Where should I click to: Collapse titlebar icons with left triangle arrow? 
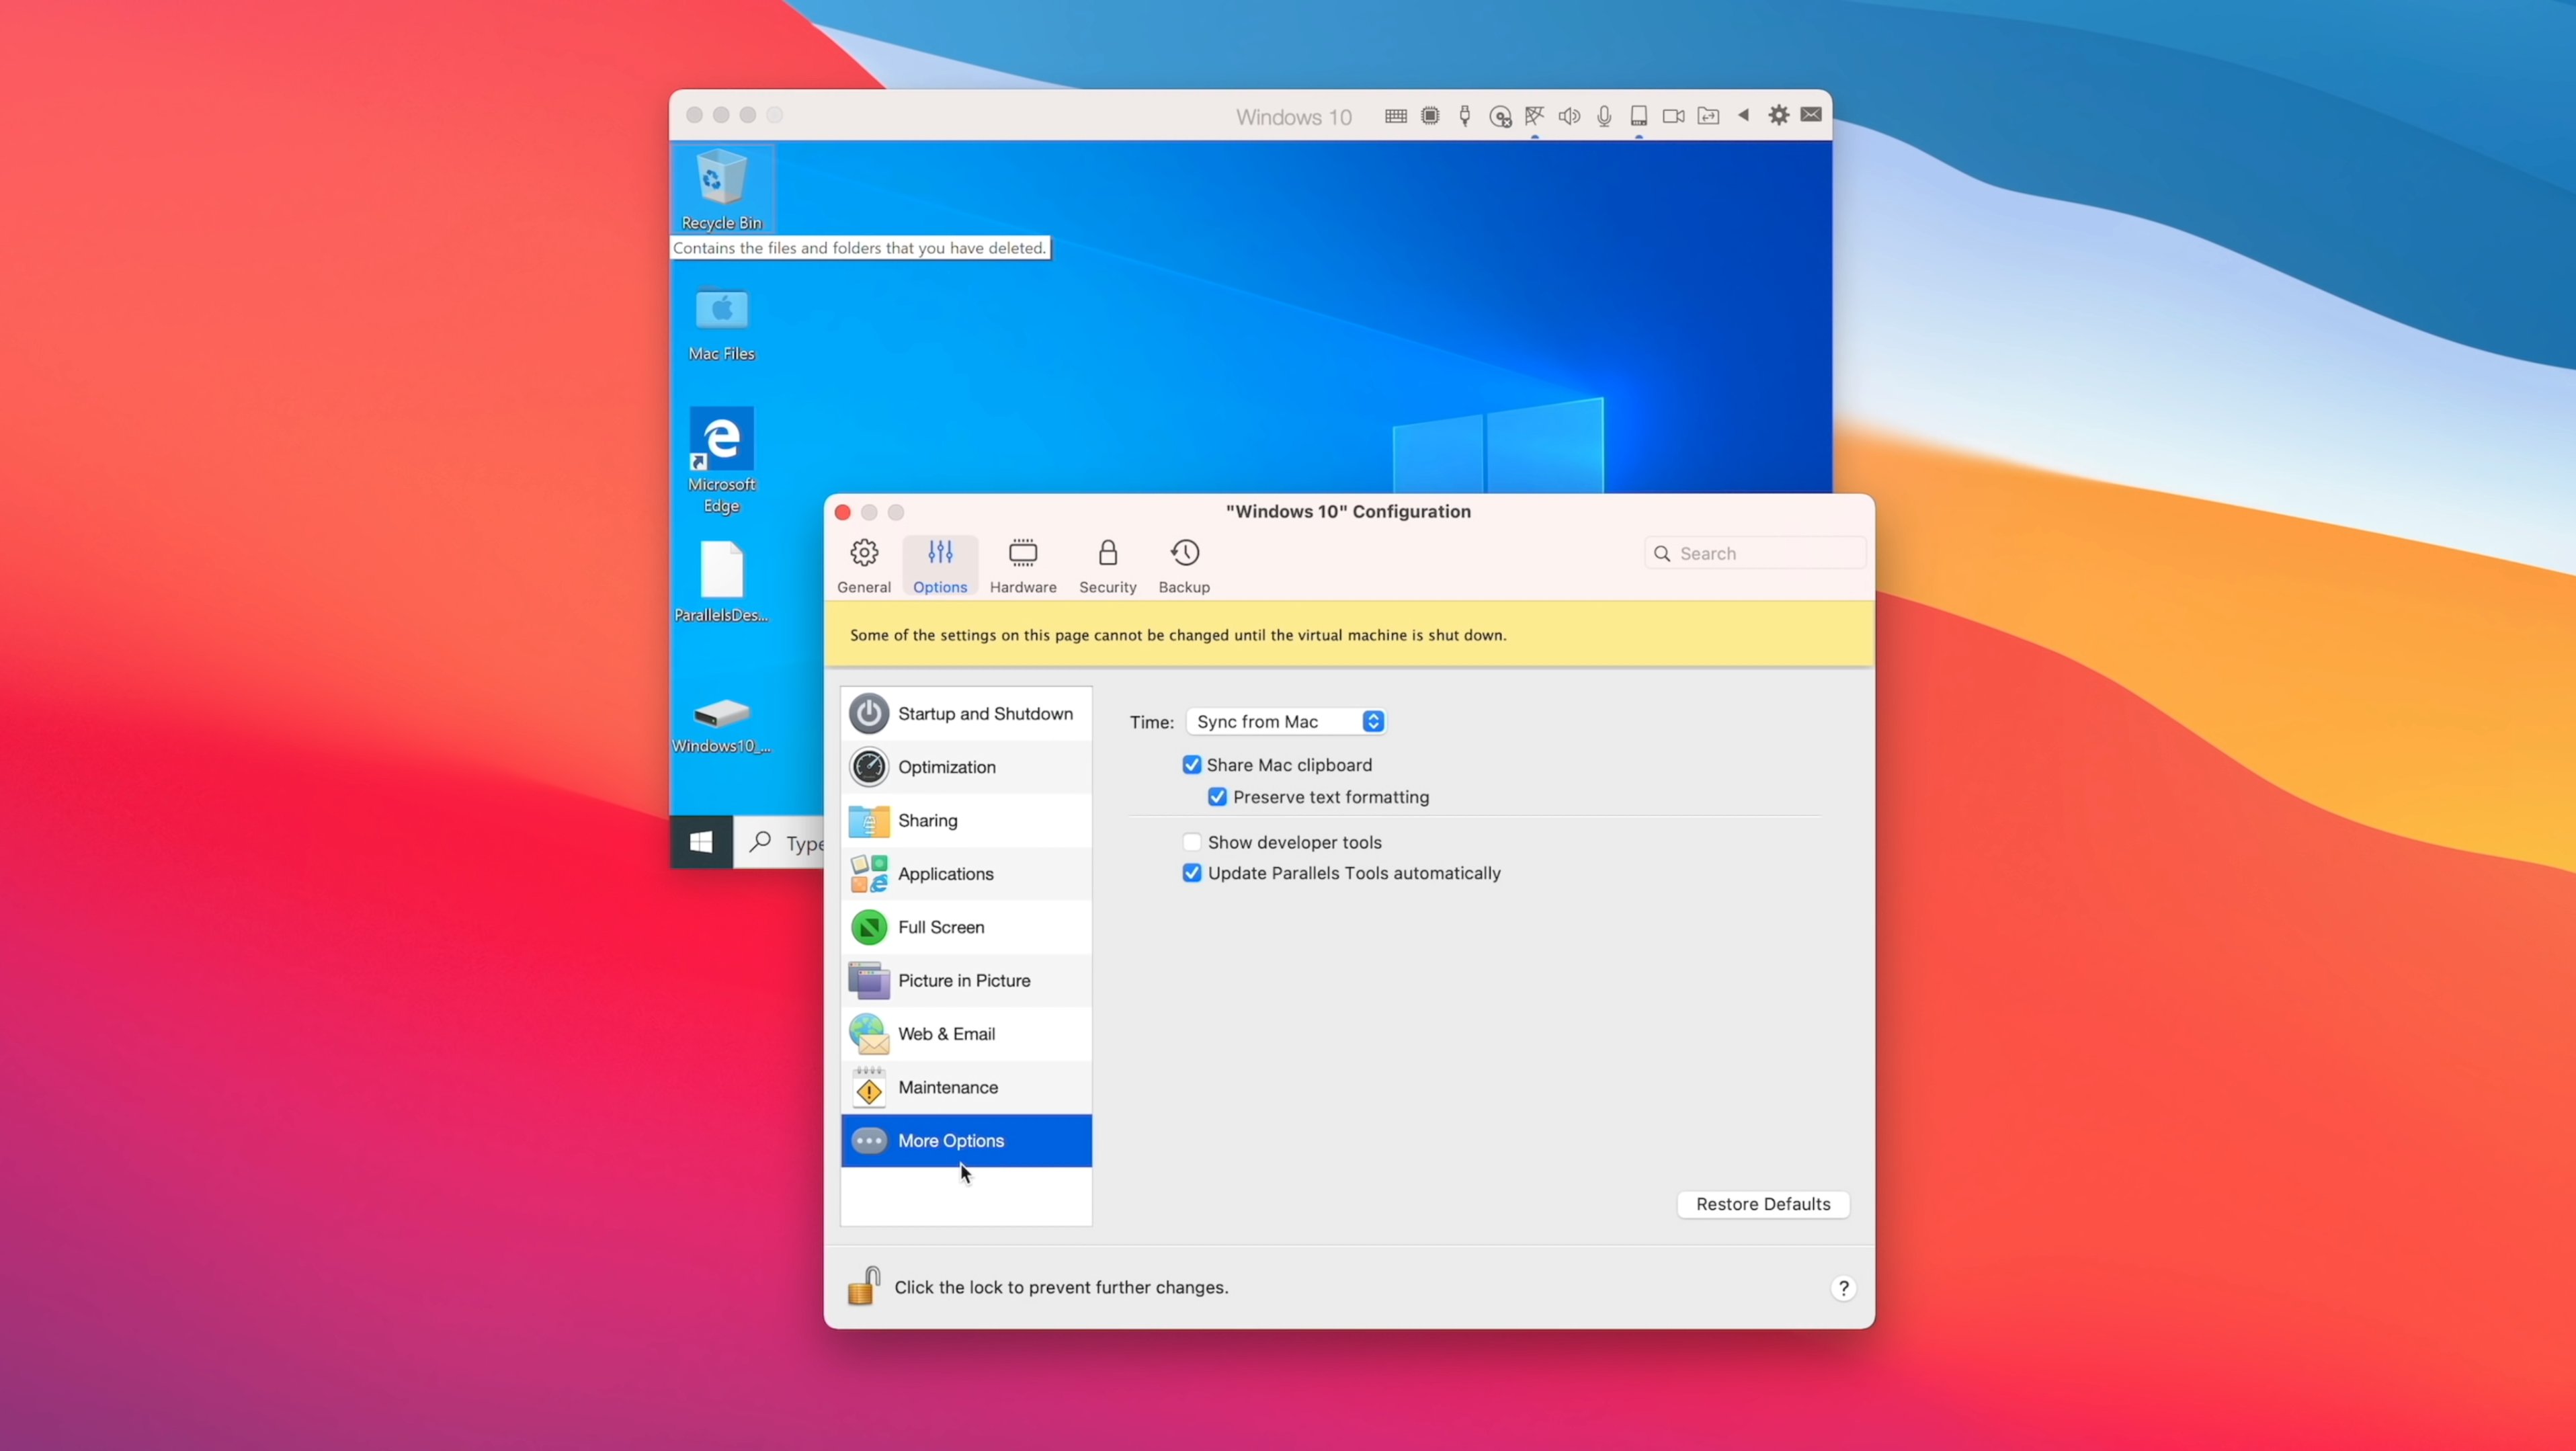coord(1743,115)
